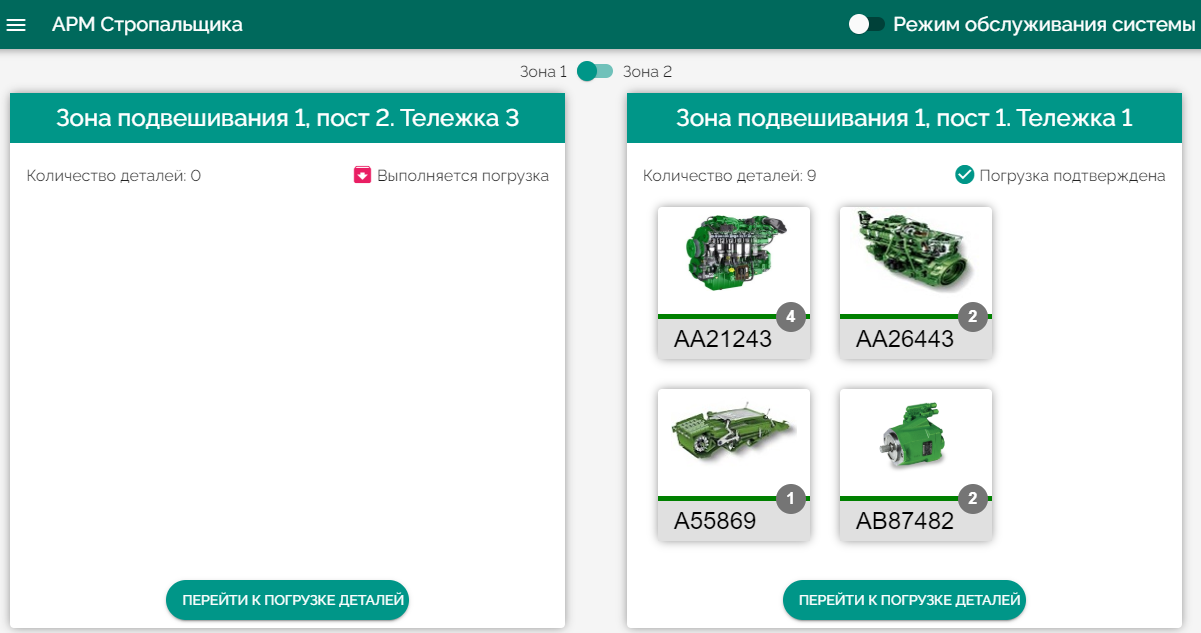The height and width of the screenshot is (633, 1201).
Task: Open engine thumbnail for part AA26443
Action: pos(916,260)
